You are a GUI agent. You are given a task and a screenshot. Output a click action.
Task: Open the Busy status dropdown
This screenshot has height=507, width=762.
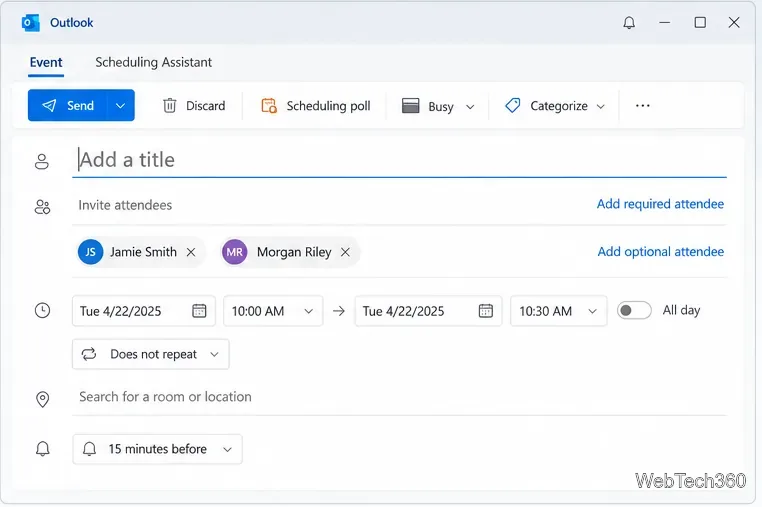click(437, 106)
